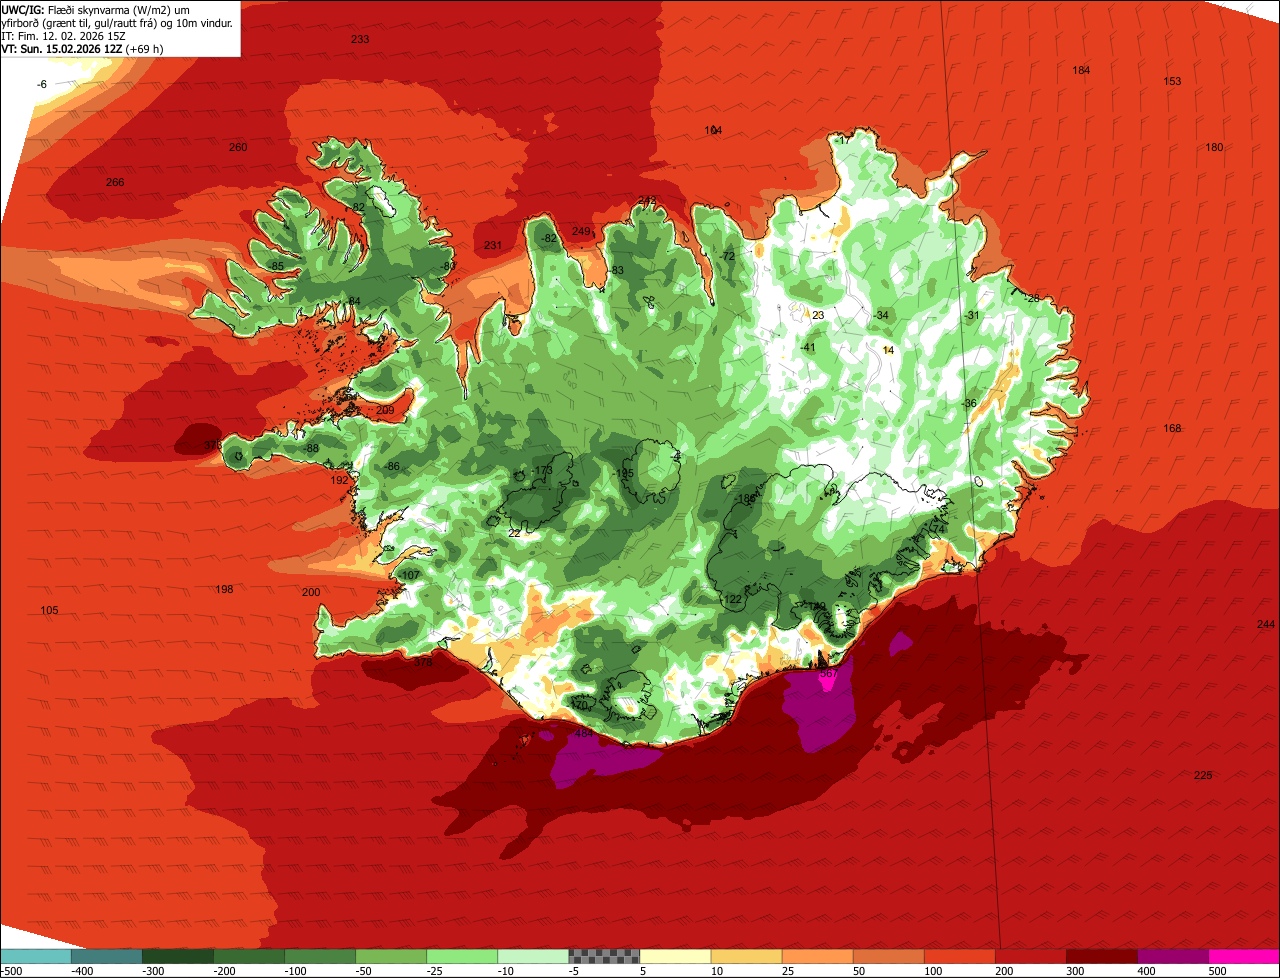1280x978 pixels.
Task: Click the dark teal legend swatch for -400 to -300
Action: [106, 955]
